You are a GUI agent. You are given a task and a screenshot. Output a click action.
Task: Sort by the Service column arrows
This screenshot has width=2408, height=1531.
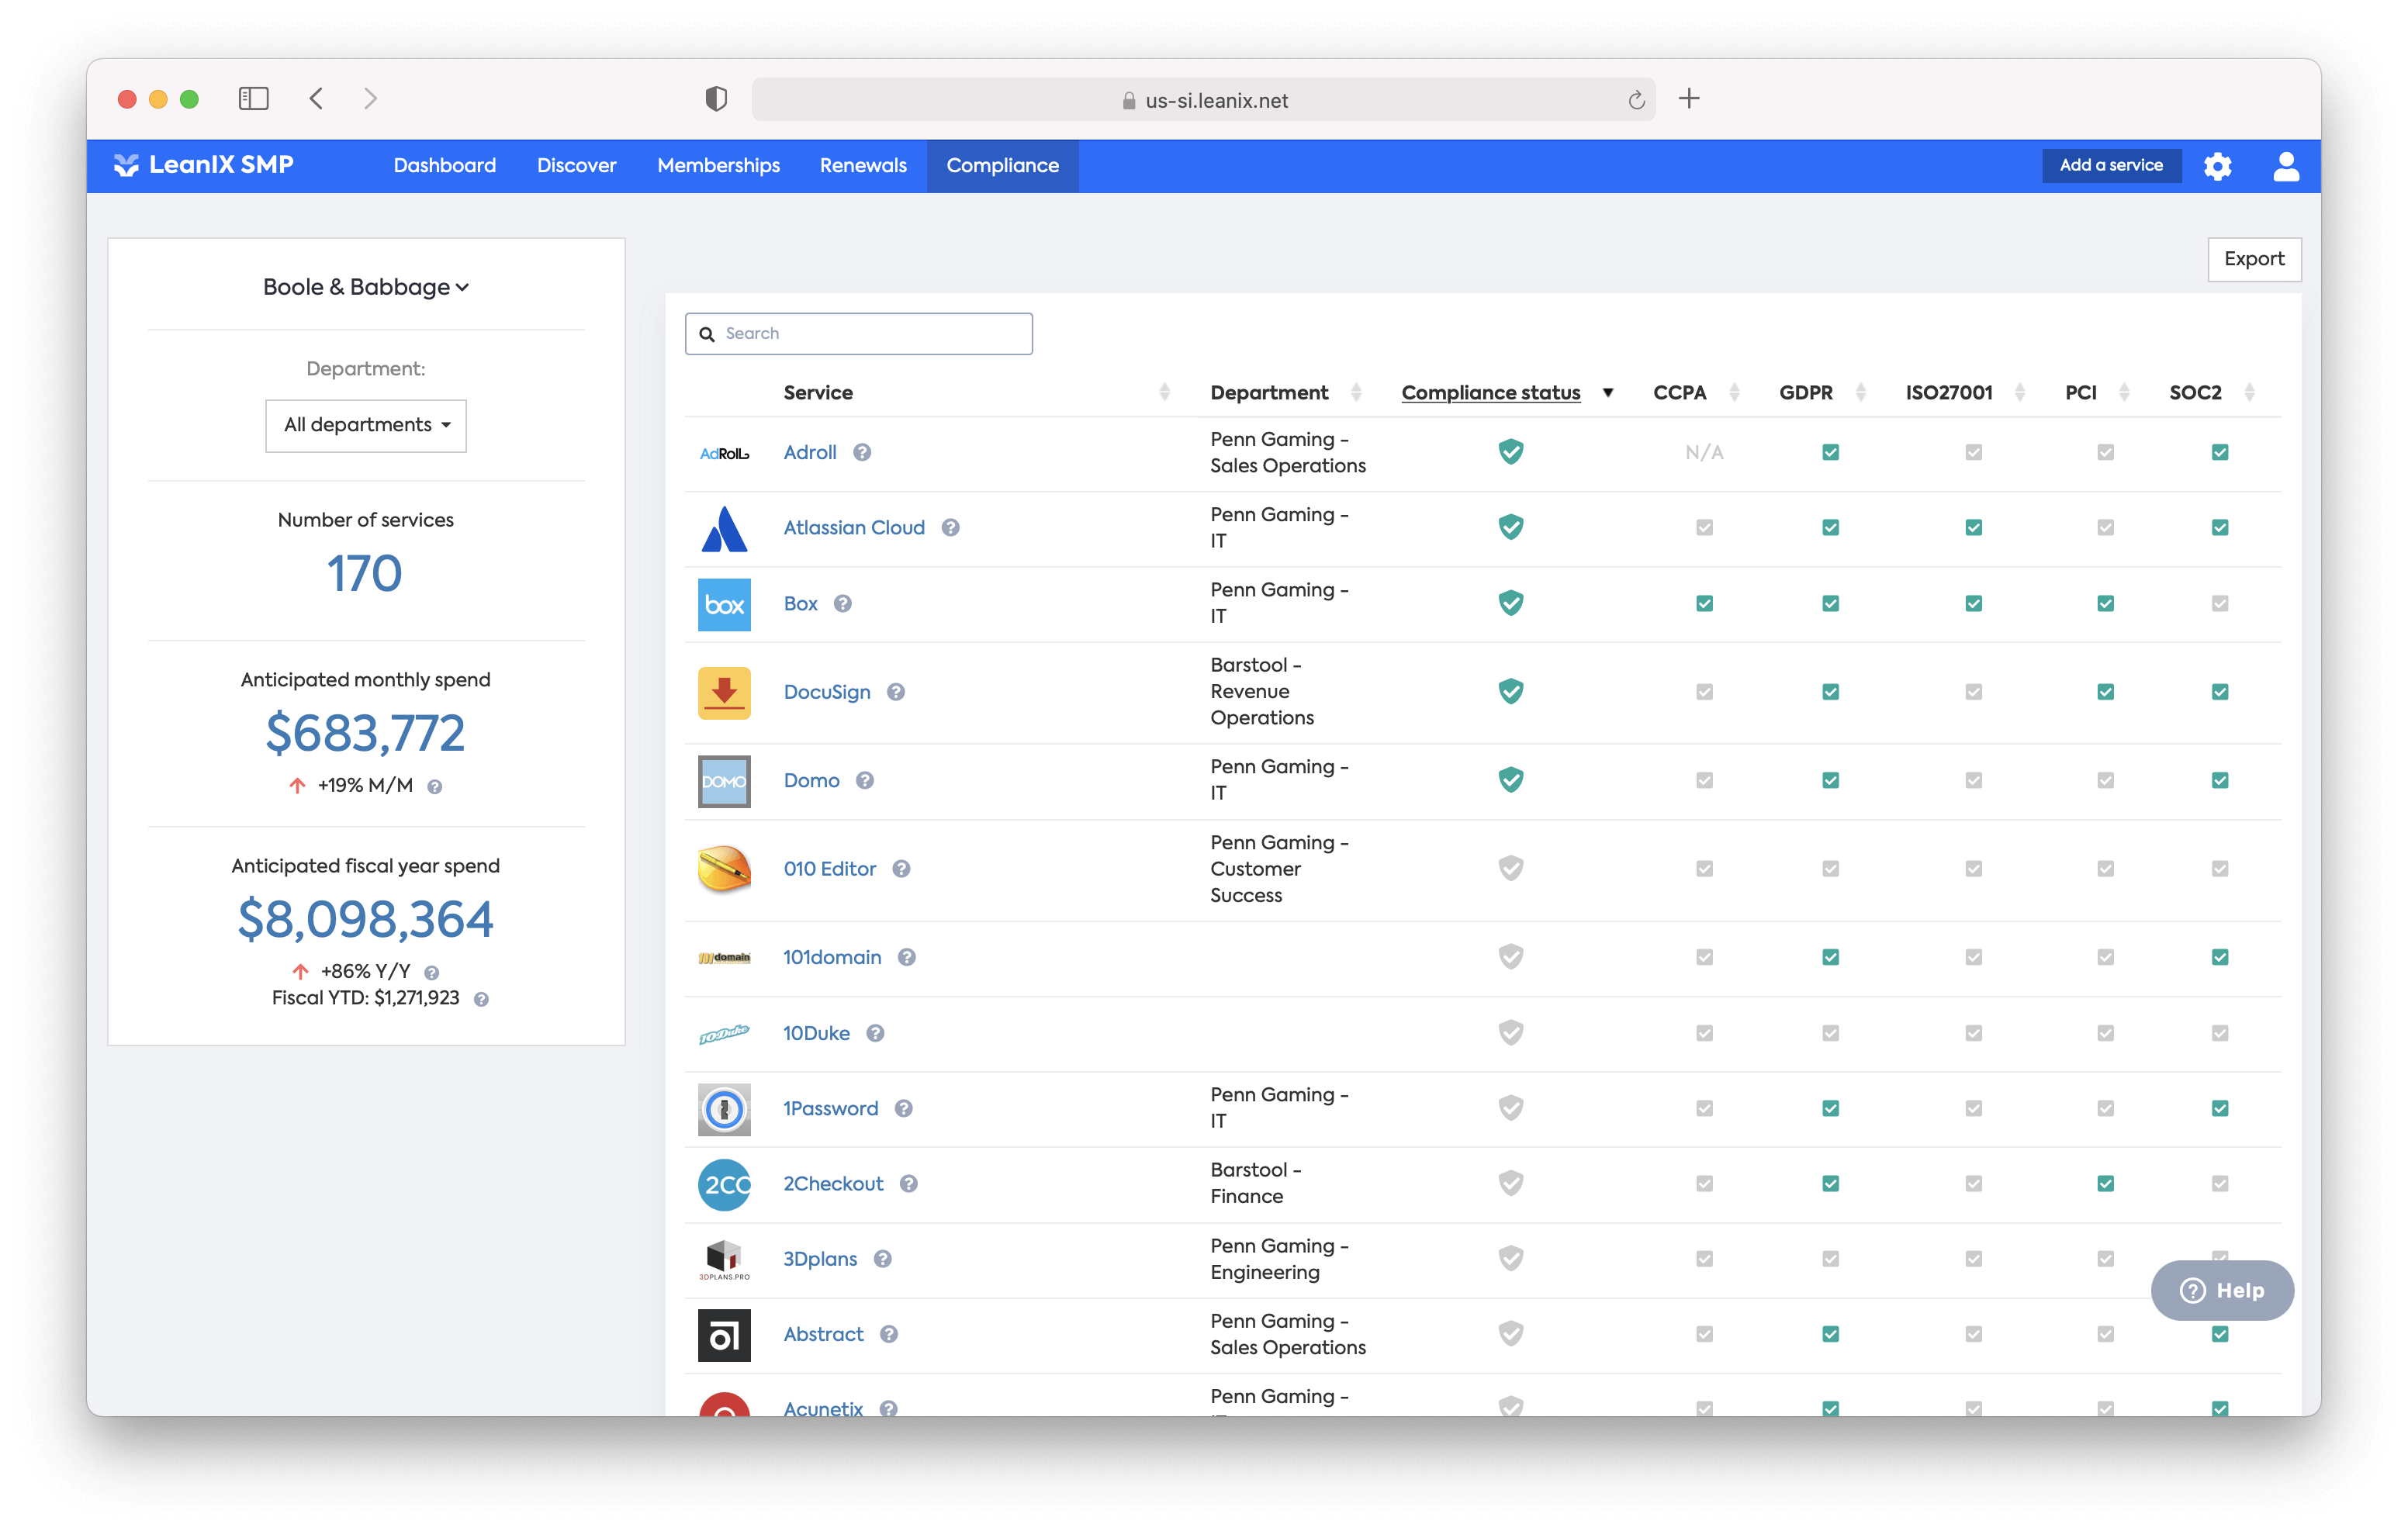coord(1164,392)
